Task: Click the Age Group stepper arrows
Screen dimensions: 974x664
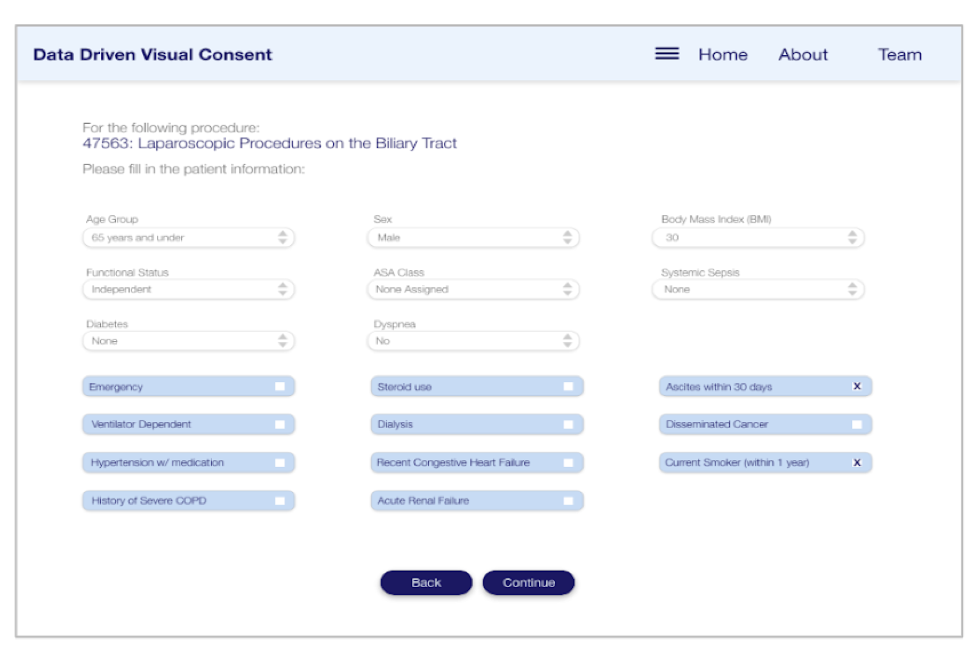Action: pyautogui.click(x=283, y=237)
